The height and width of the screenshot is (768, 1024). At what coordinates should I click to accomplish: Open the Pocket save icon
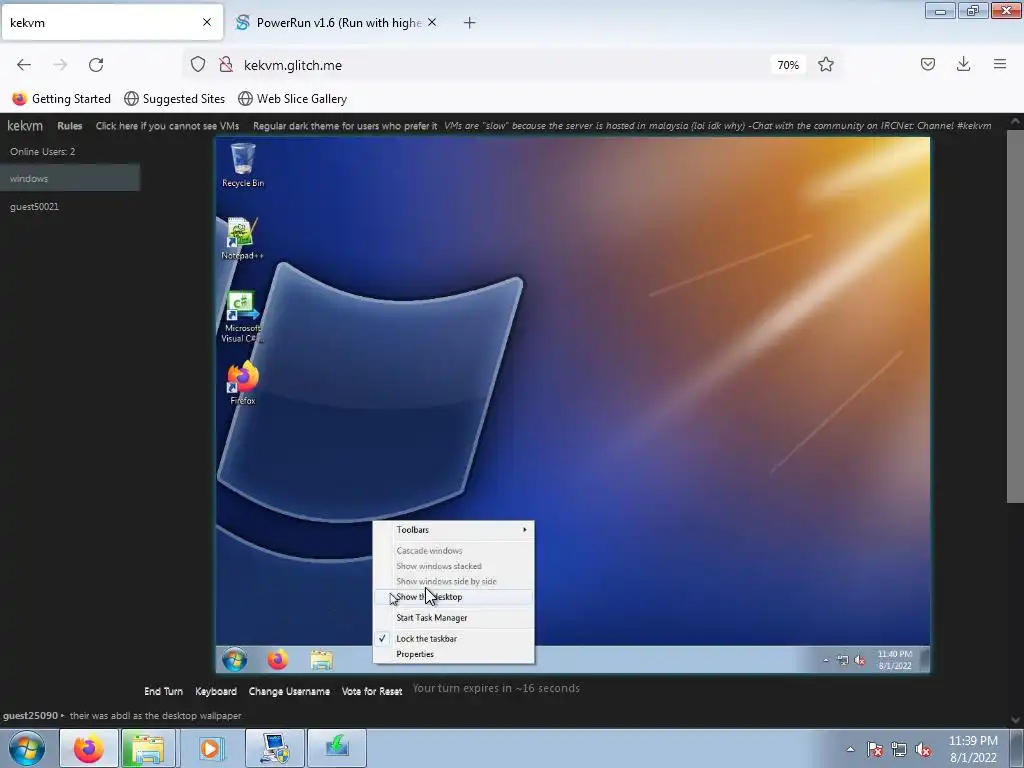click(927, 64)
